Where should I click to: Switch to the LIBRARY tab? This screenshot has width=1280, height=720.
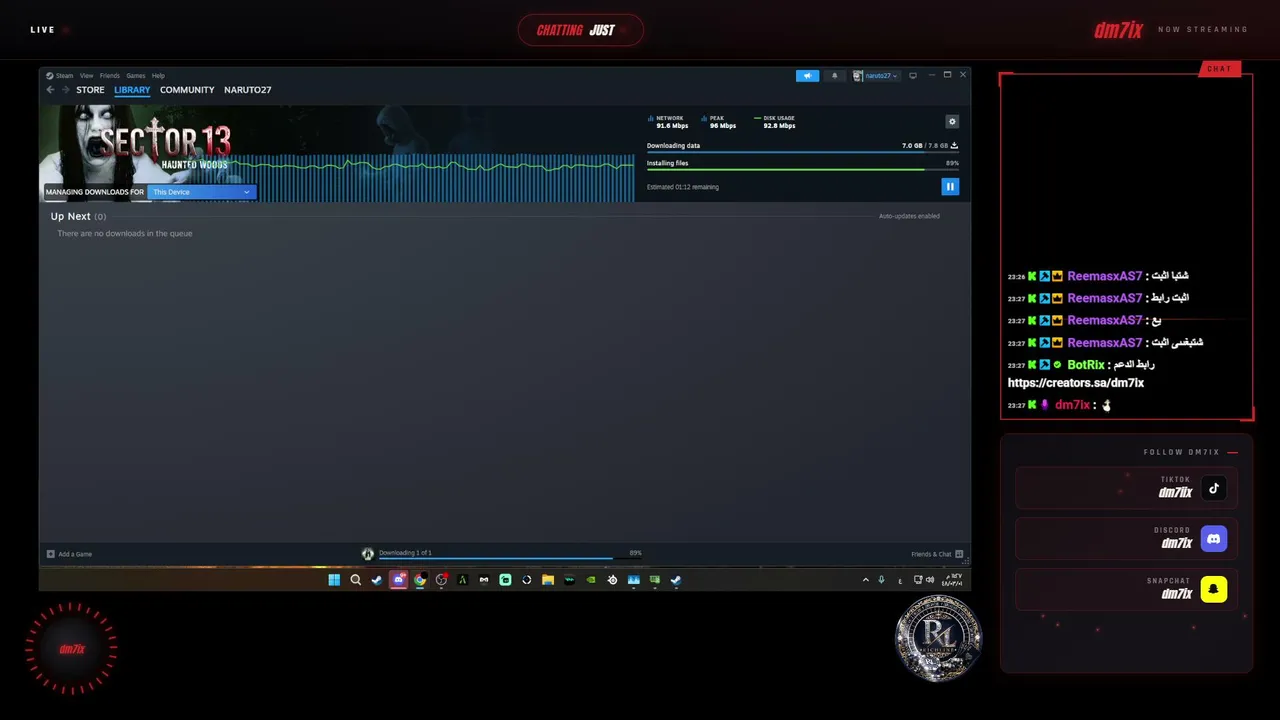pos(132,90)
